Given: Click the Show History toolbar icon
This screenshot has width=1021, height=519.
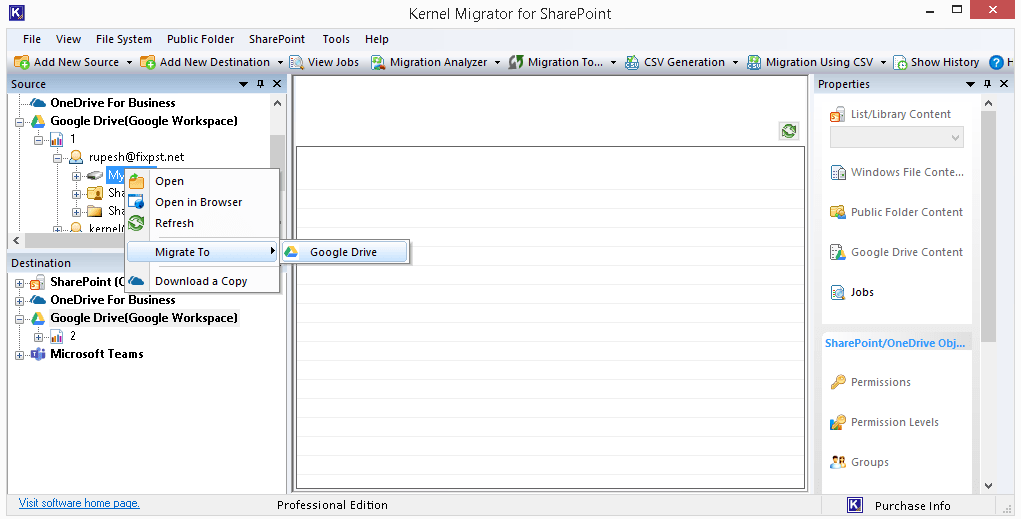Looking at the screenshot, I should point(900,62).
